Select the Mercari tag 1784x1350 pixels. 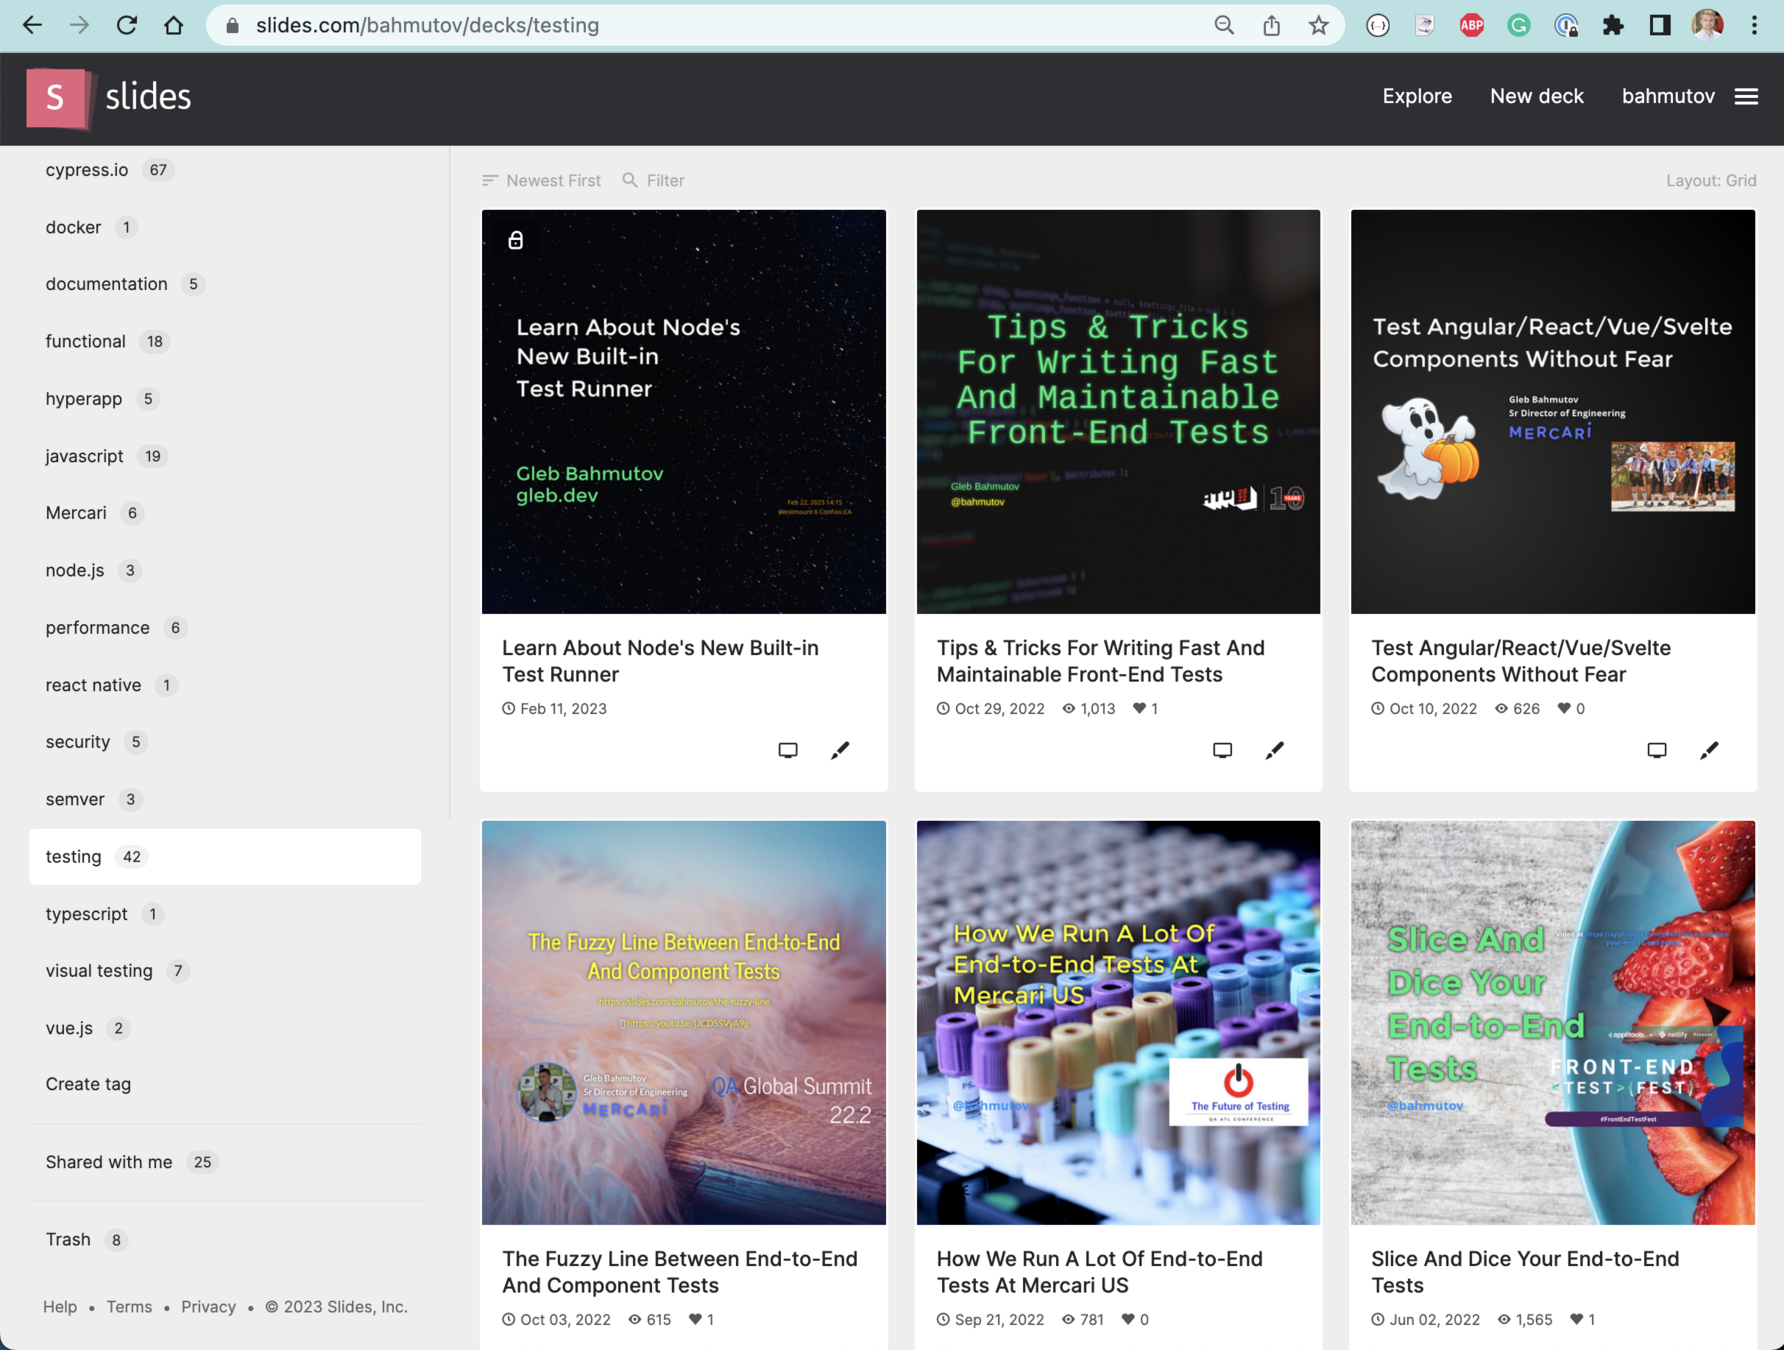tap(225, 513)
